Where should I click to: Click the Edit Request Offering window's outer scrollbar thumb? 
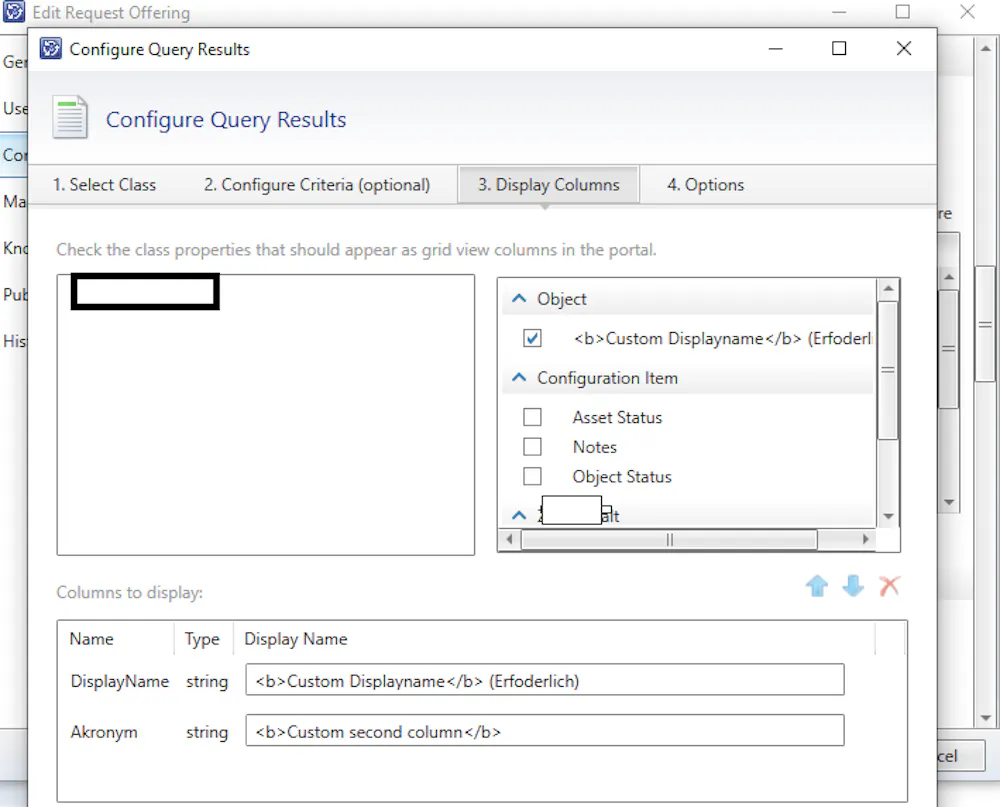(986, 324)
